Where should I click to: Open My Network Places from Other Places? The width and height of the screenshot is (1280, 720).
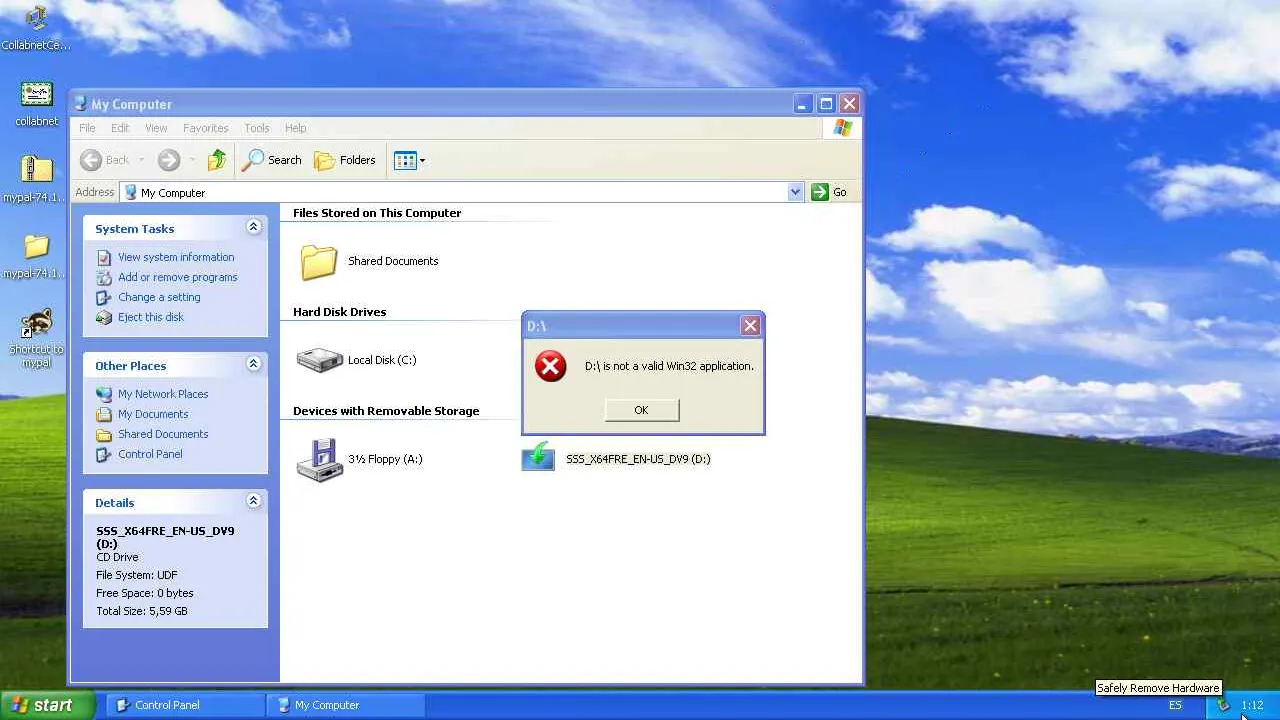tap(163, 394)
